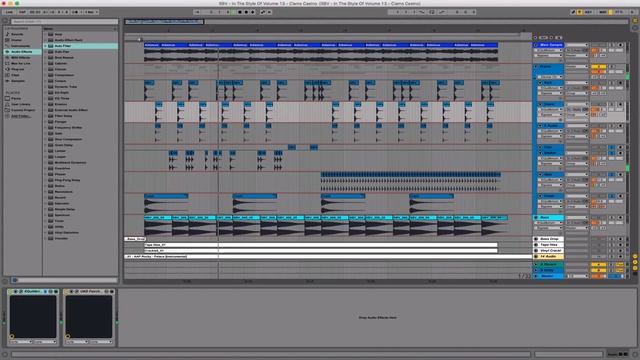Toggle the Mixer section button

[635, 268]
